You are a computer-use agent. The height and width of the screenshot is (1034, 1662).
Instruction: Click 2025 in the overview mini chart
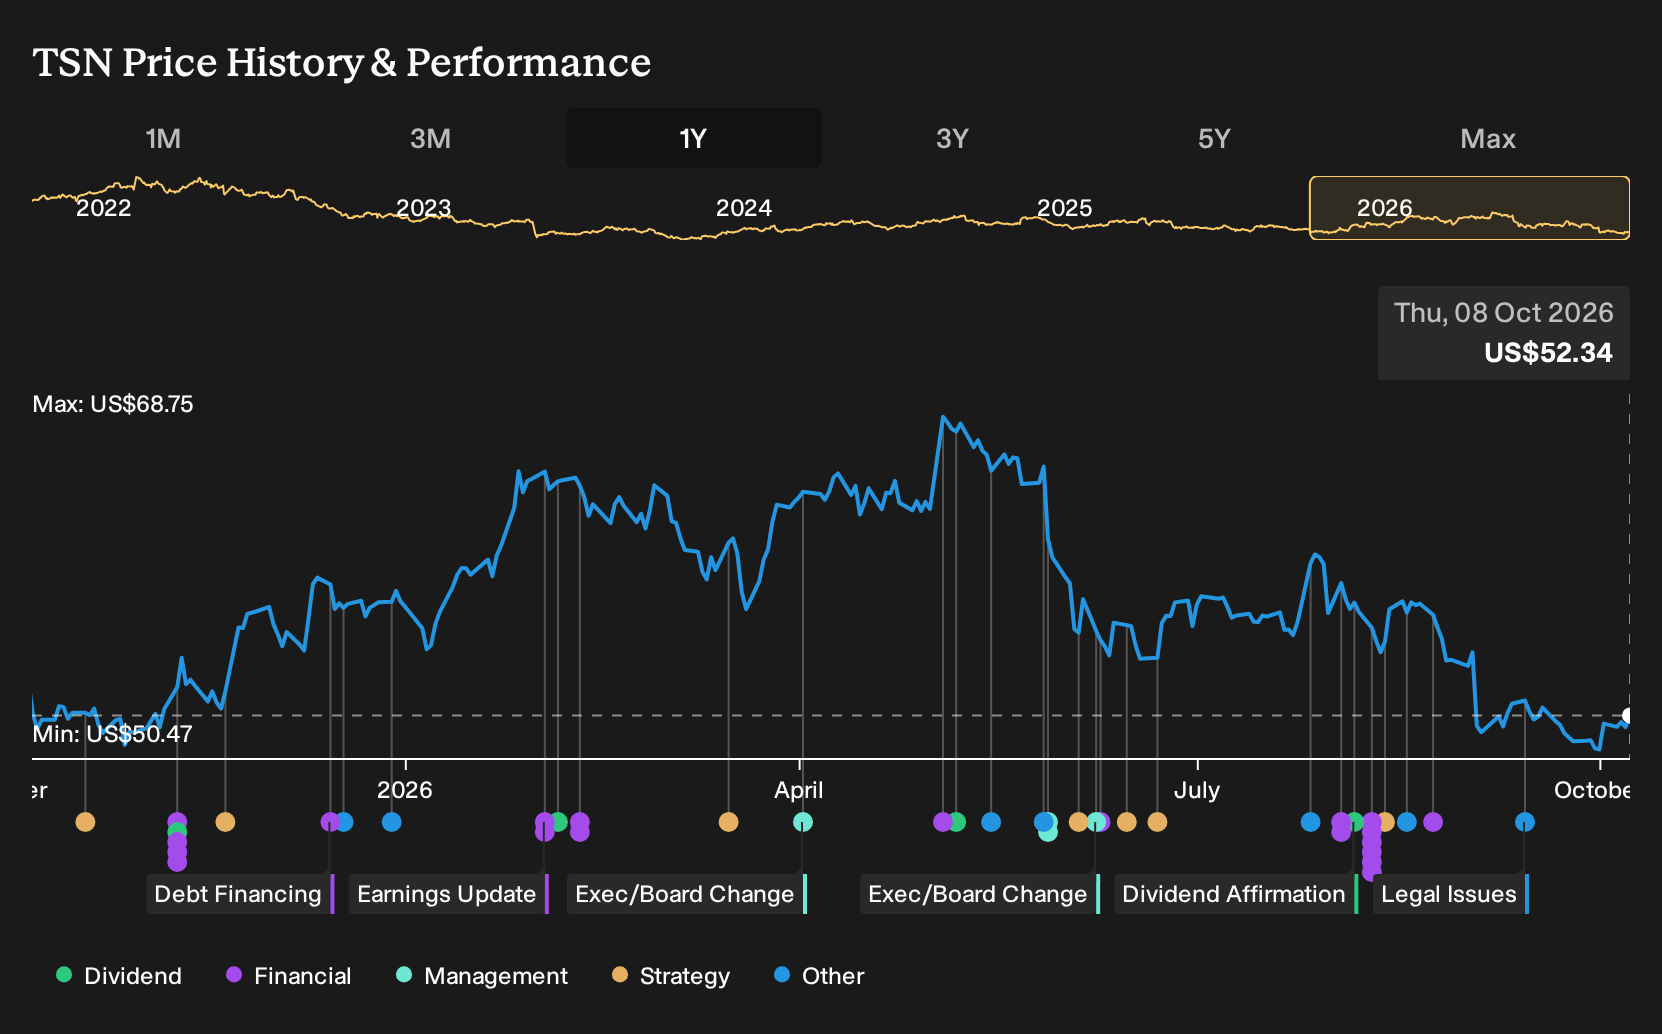pos(1064,208)
